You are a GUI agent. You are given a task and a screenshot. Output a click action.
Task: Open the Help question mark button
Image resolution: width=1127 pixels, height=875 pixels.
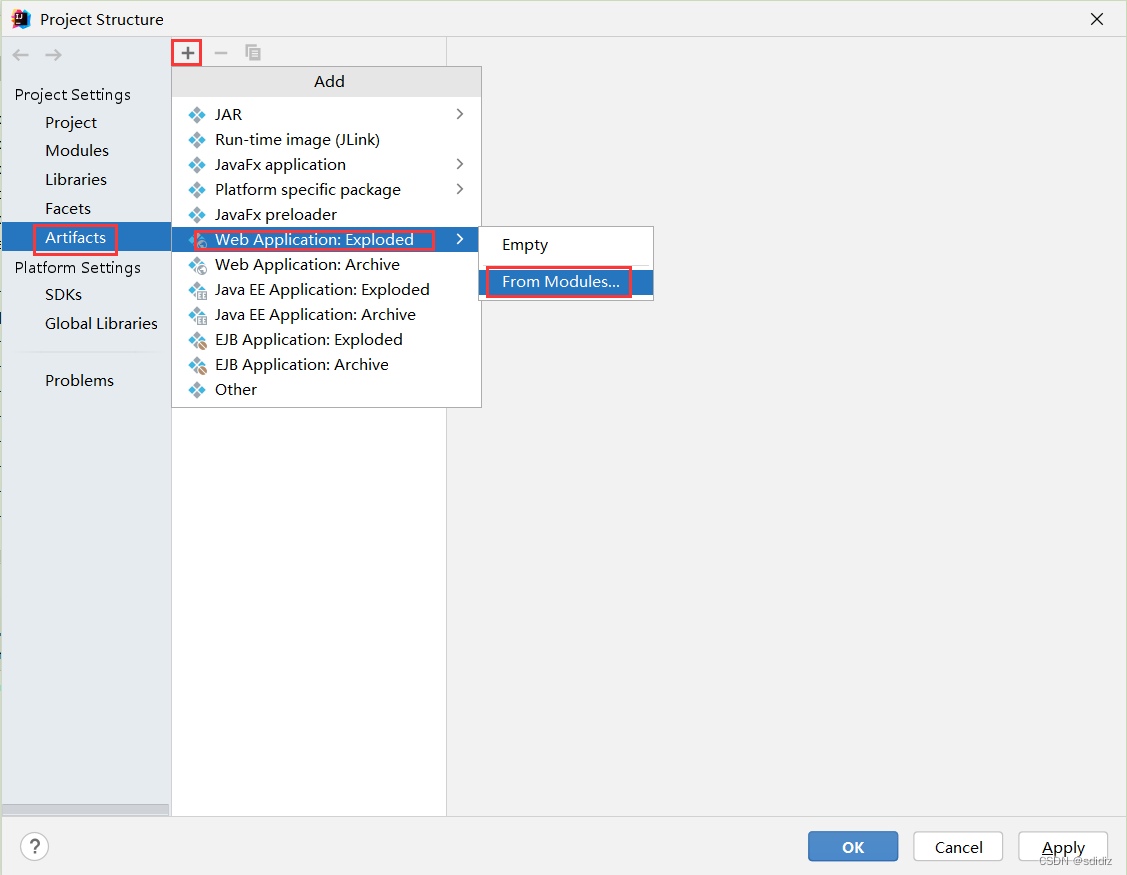pyautogui.click(x=34, y=846)
